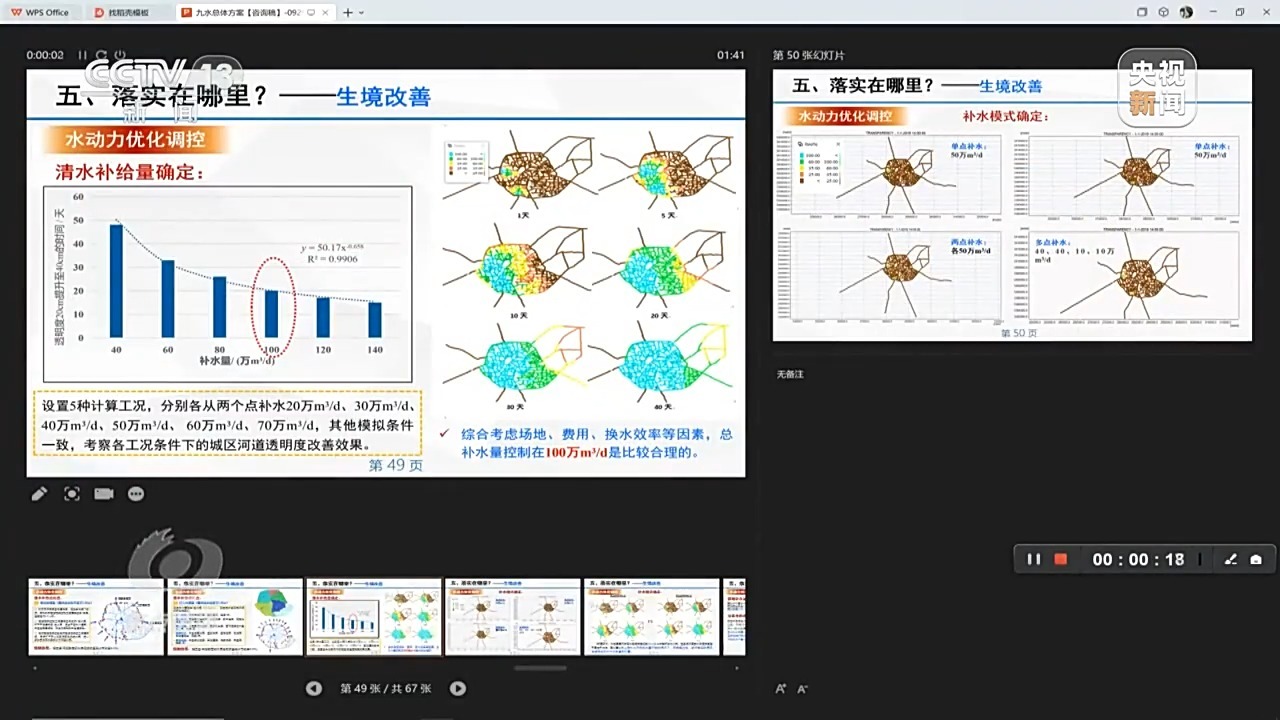
Task: Select the first slide thumbnail in strip
Action: tap(96, 617)
